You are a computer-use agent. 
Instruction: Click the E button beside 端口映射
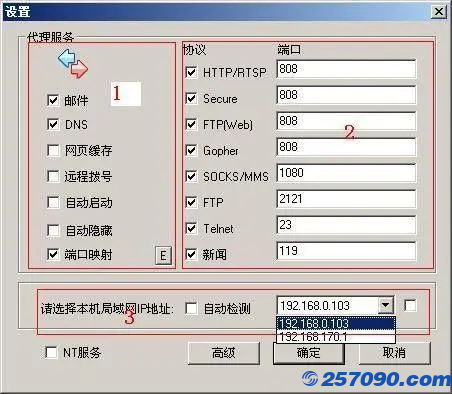click(163, 256)
